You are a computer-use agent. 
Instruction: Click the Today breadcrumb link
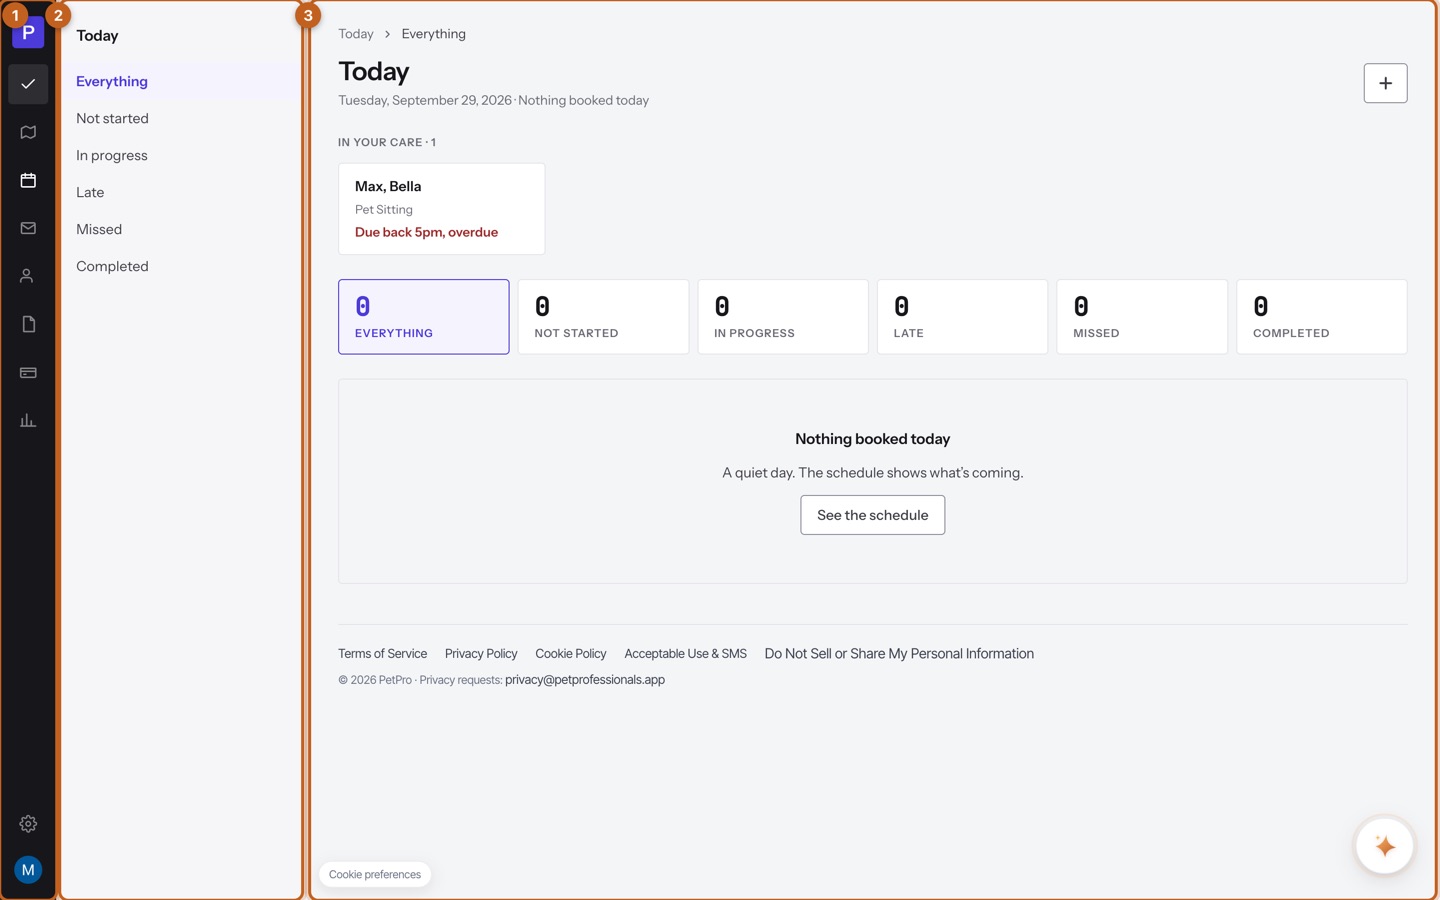click(x=356, y=34)
